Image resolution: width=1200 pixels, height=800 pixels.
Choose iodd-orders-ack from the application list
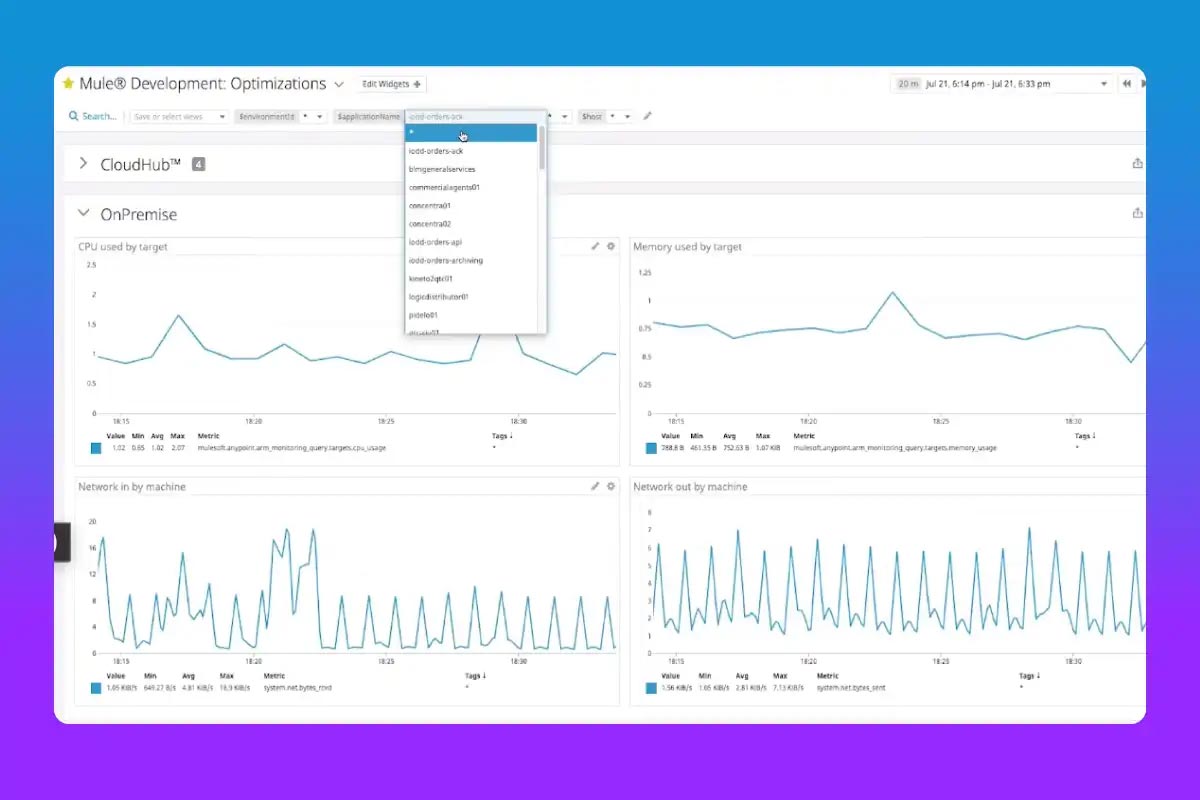pos(471,151)
